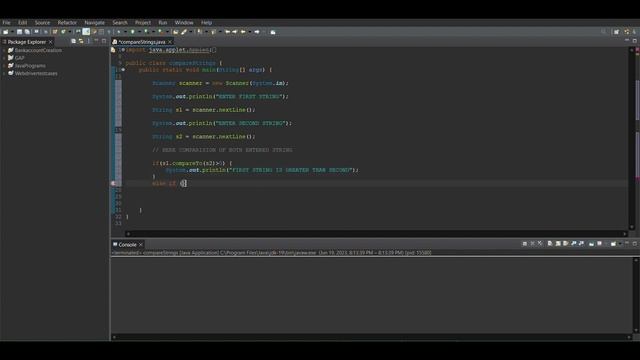Open the Help menu
640x360 pixels.
tap(206, 22)
